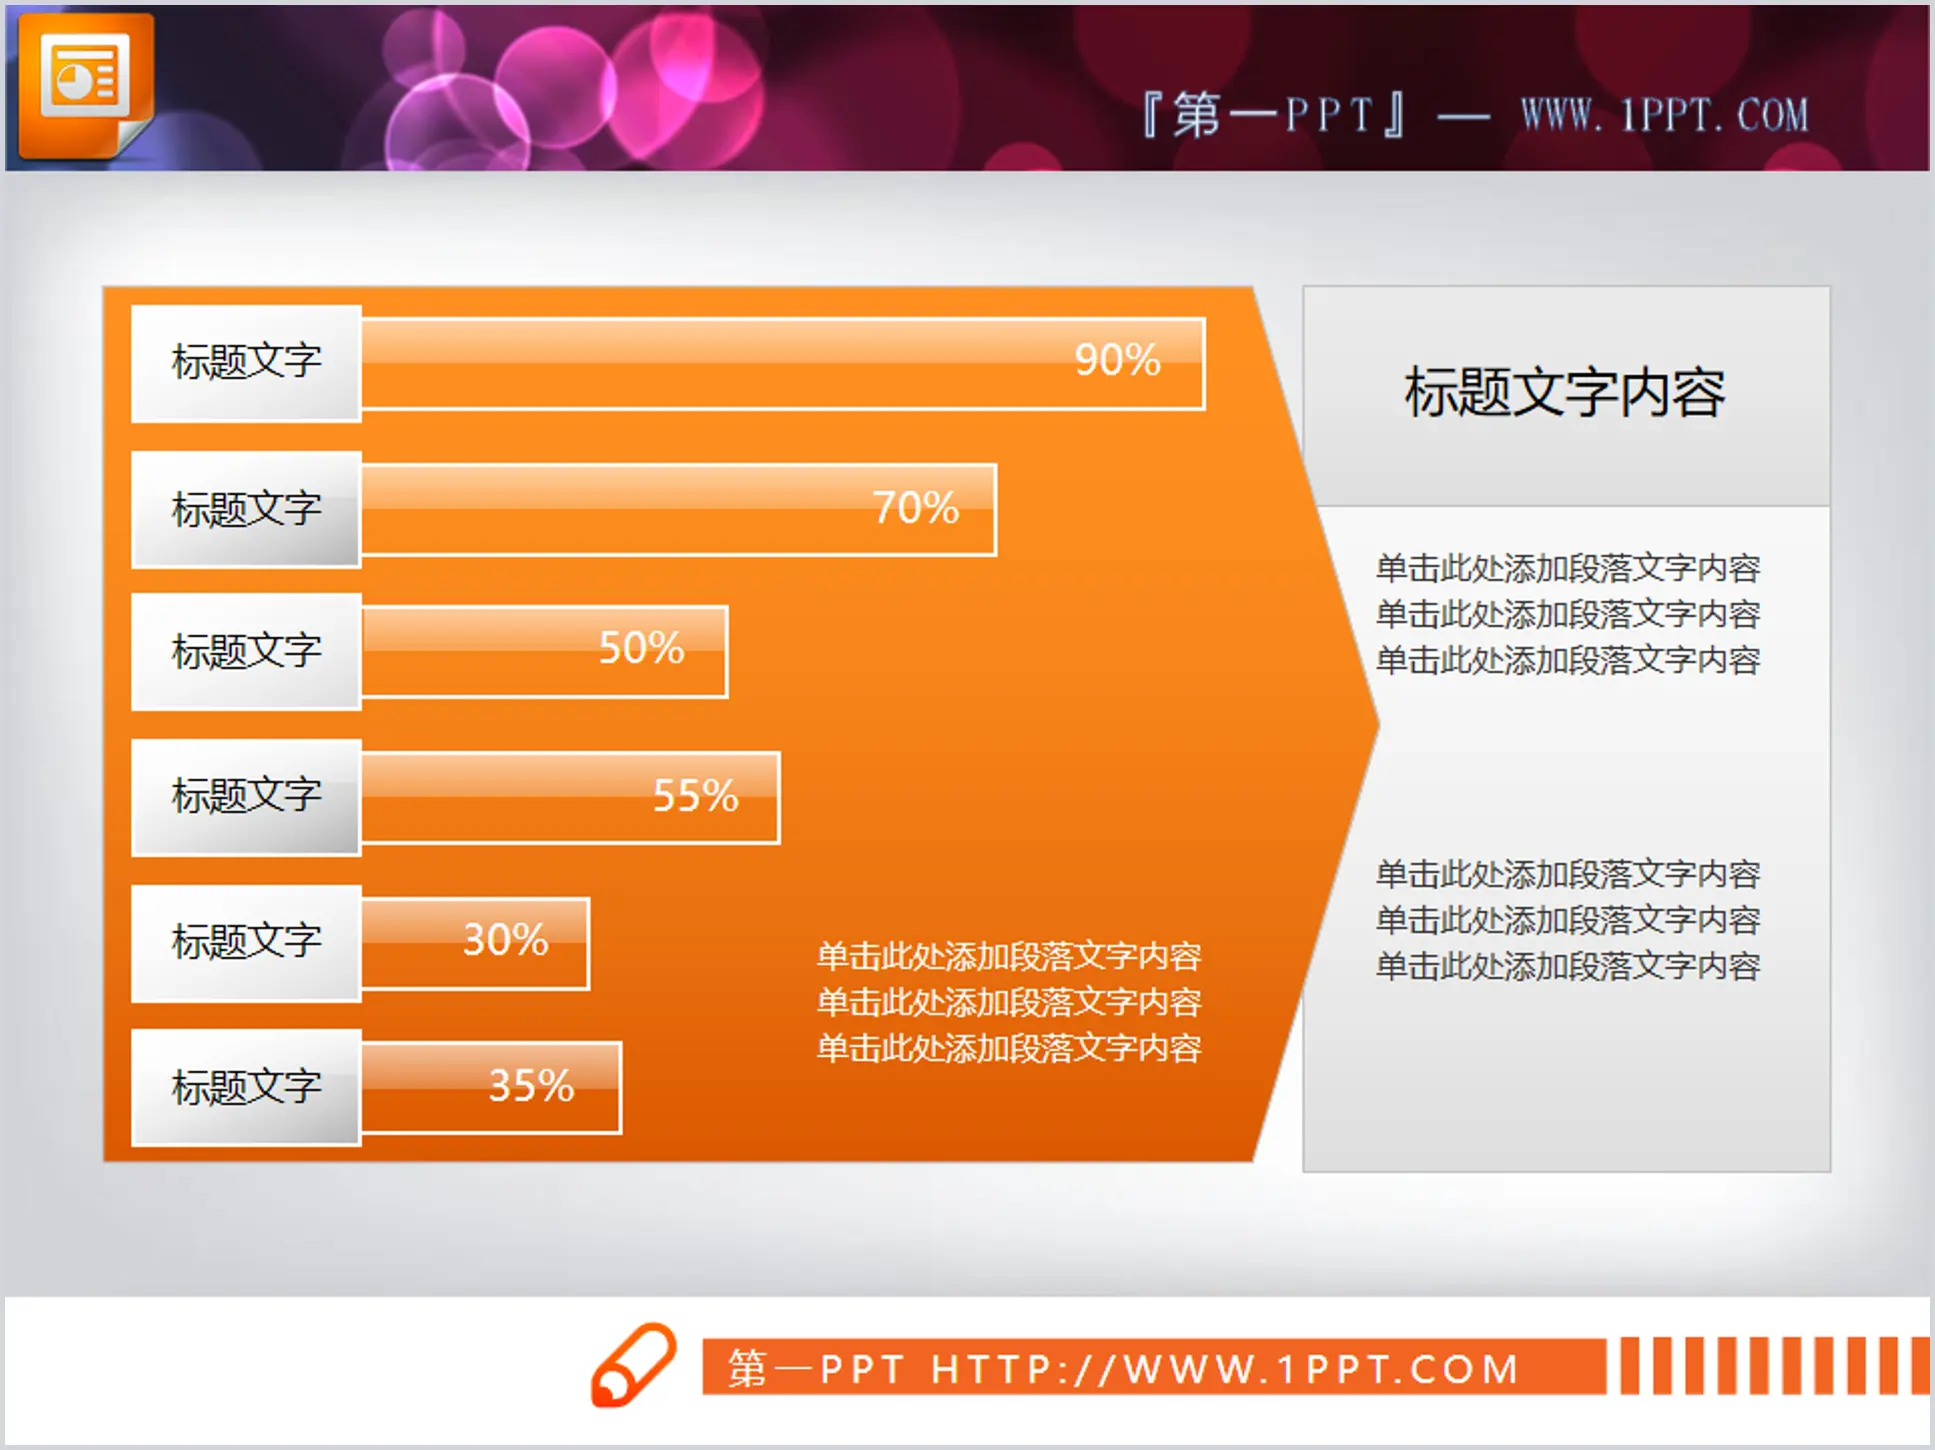Click the orange pen icon in the footer

click(x=633, y=1365)
